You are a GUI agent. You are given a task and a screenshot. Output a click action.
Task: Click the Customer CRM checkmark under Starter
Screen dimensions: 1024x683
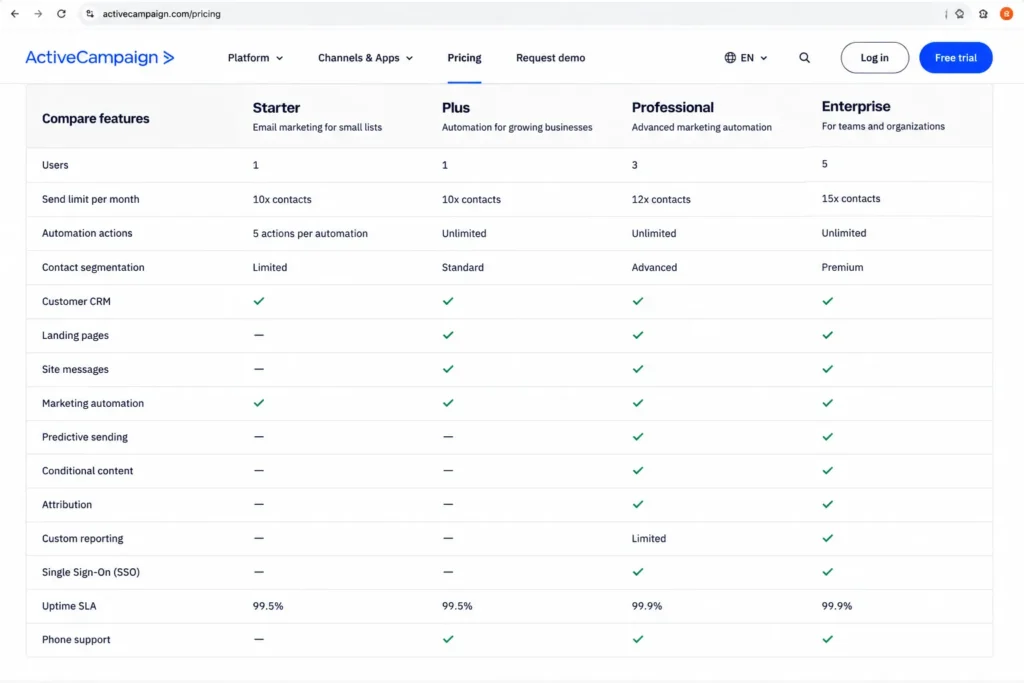tap(259, 301)
